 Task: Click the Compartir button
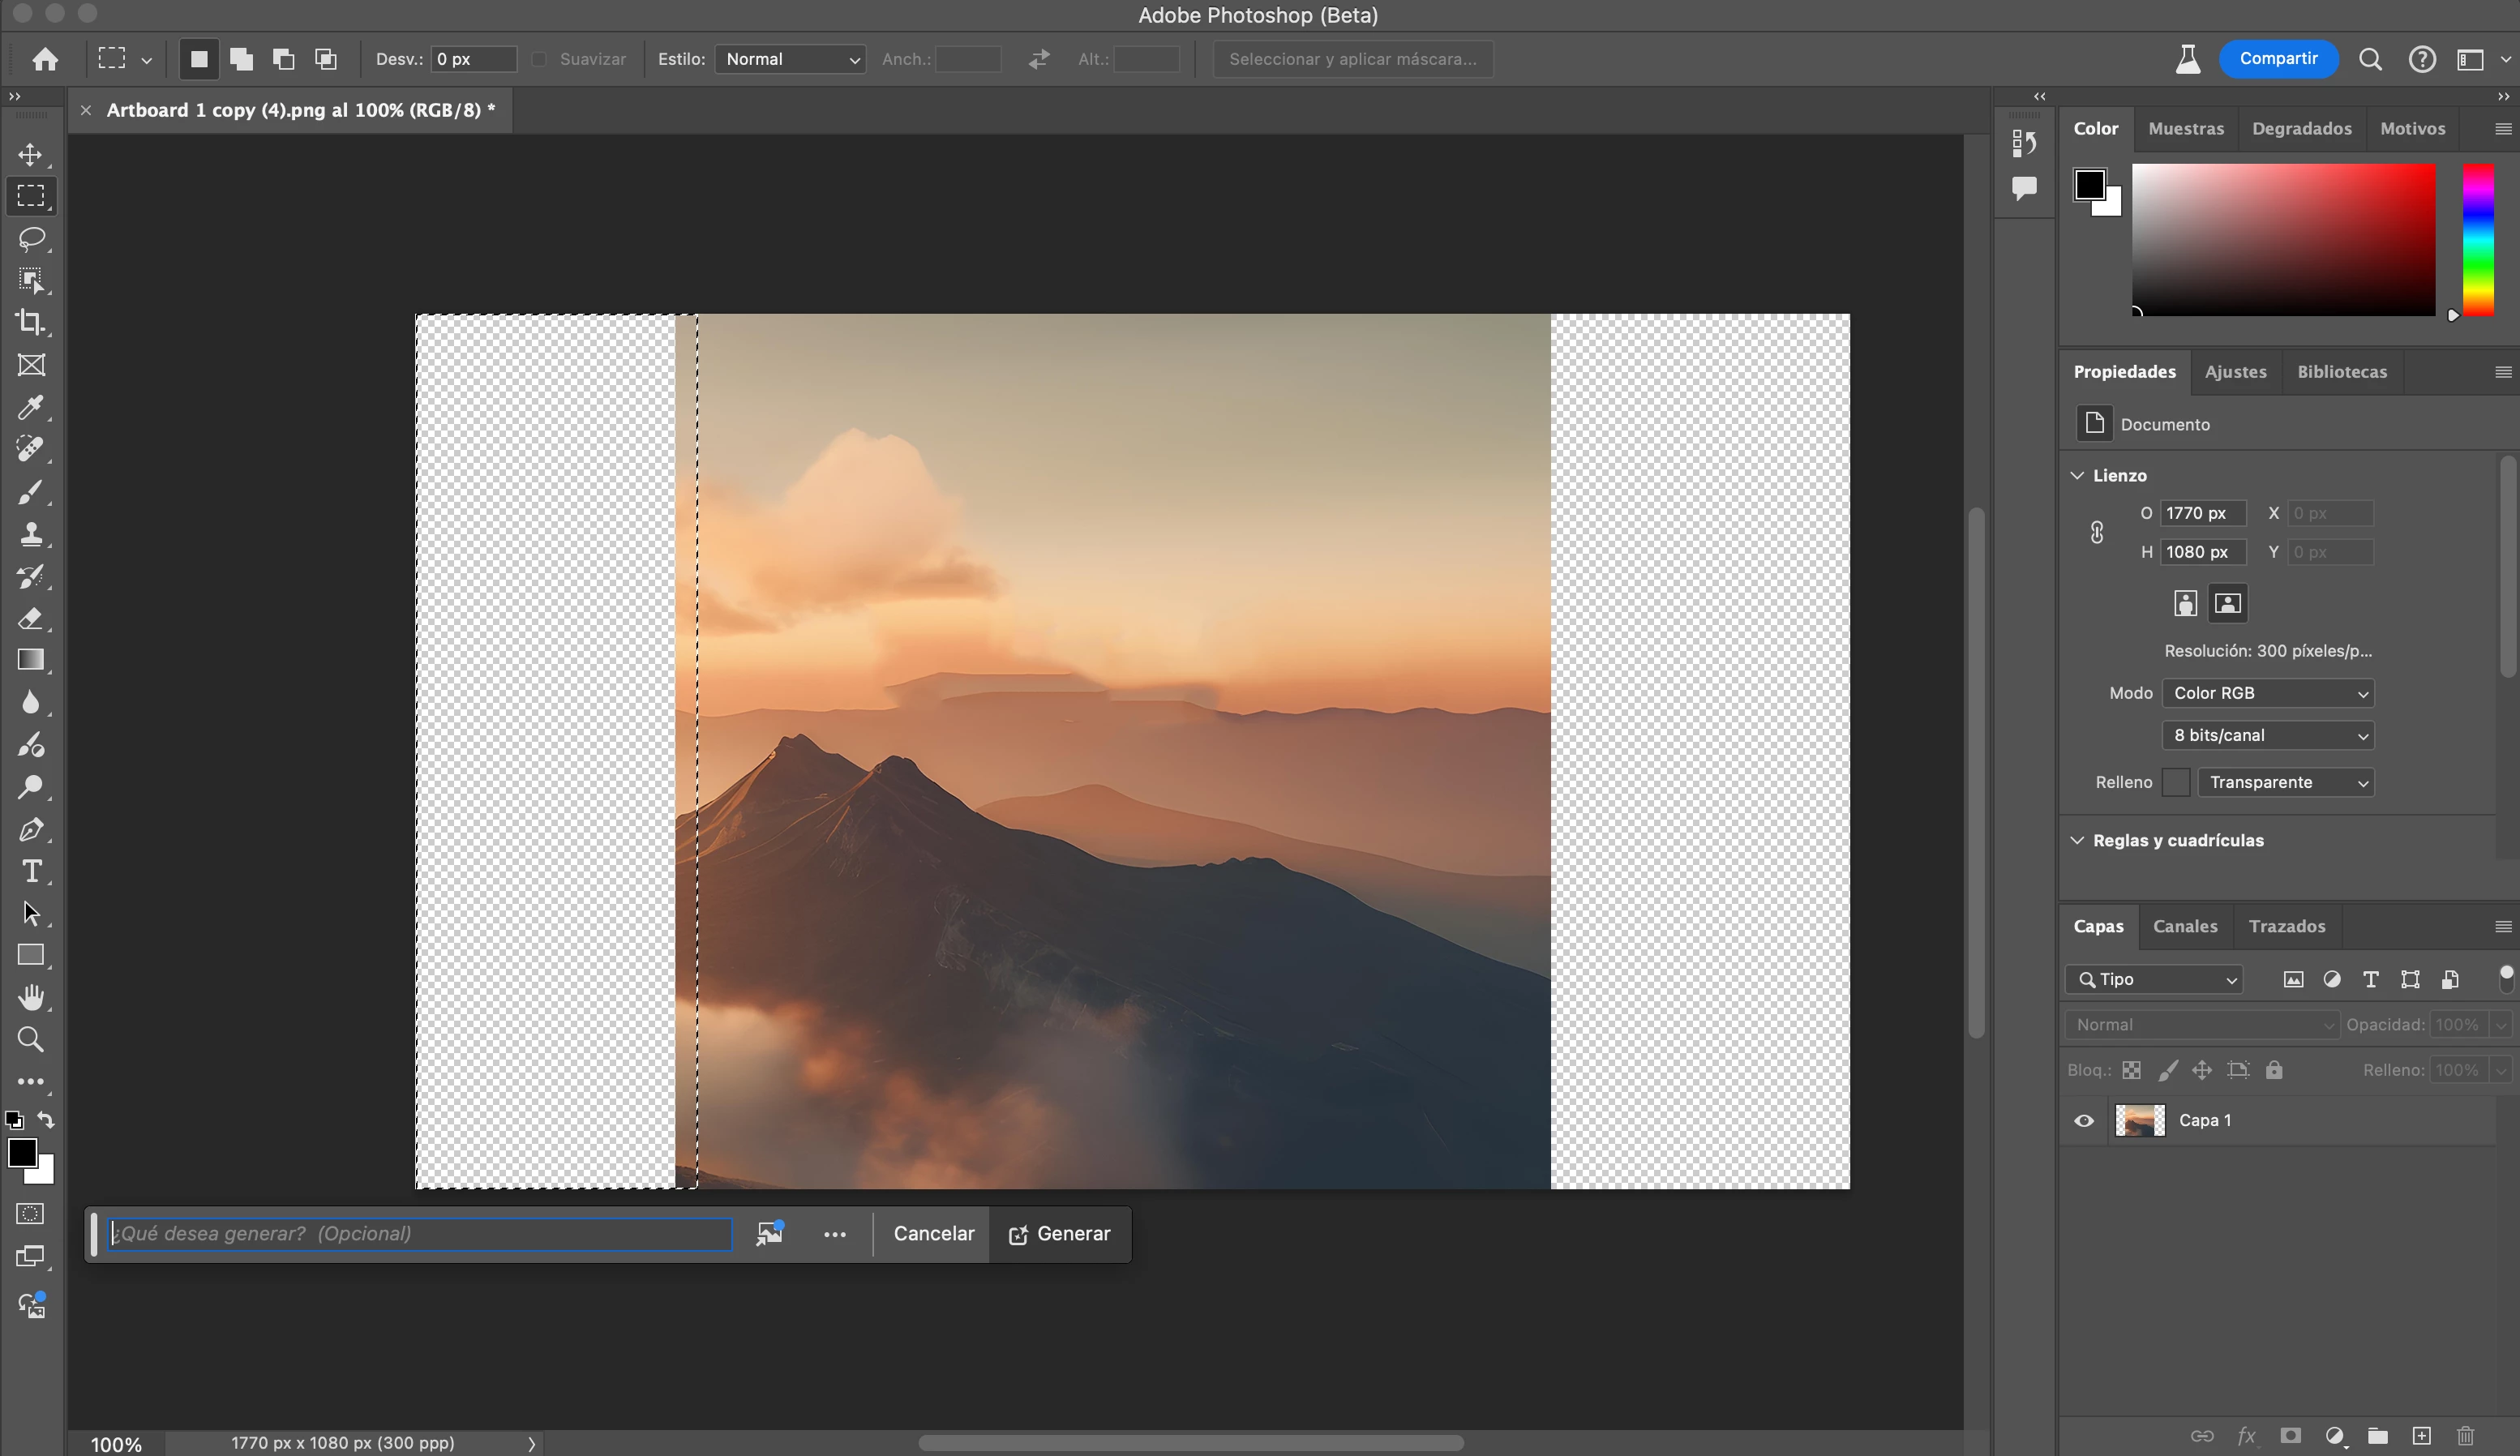tap(2278, 58)
